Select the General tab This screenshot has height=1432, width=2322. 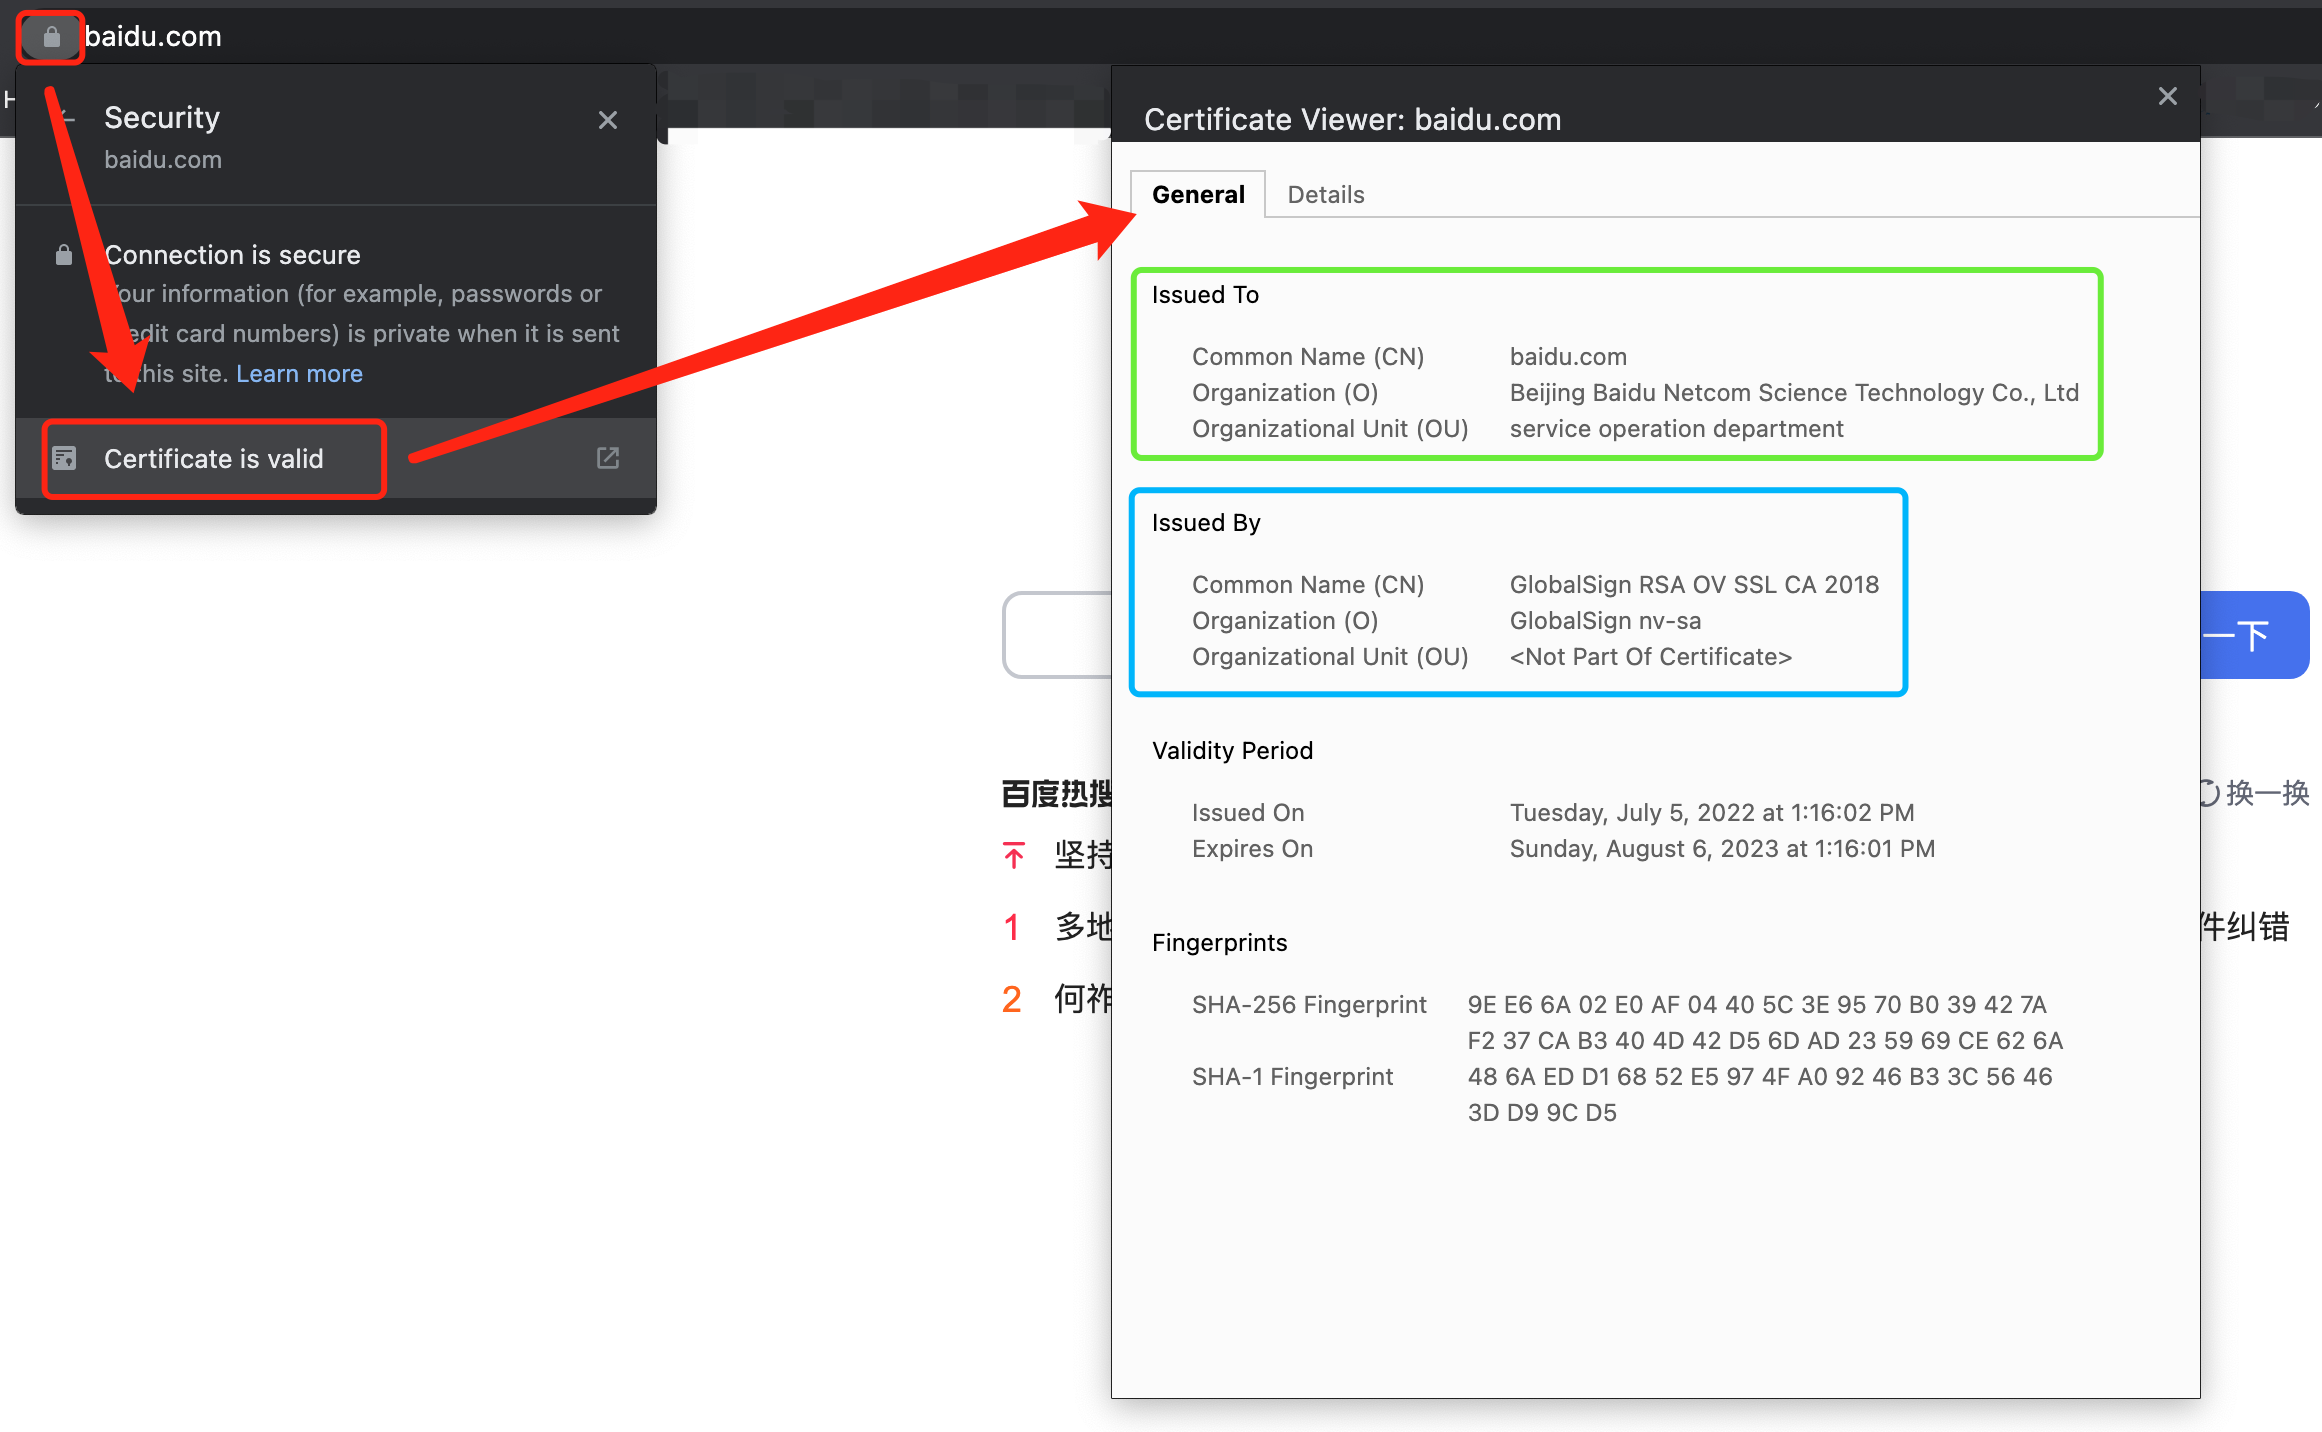pos(1198,194)
